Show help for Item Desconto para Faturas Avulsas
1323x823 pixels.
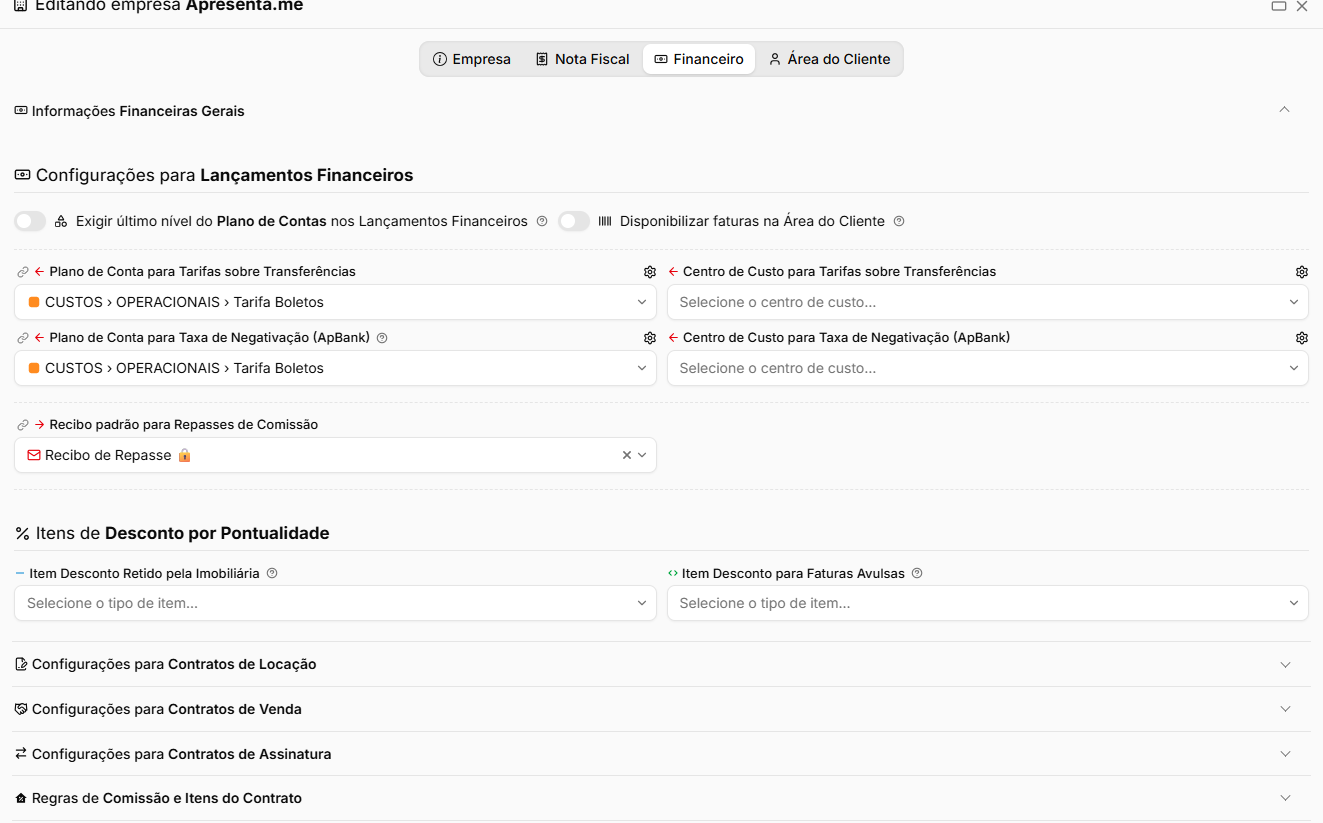(x=917, y=574)
